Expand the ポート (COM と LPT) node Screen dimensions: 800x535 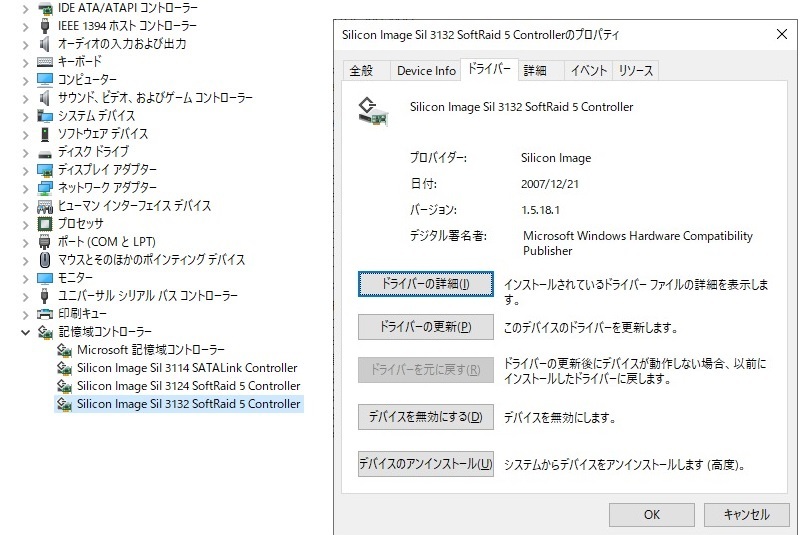click(26, 242)
